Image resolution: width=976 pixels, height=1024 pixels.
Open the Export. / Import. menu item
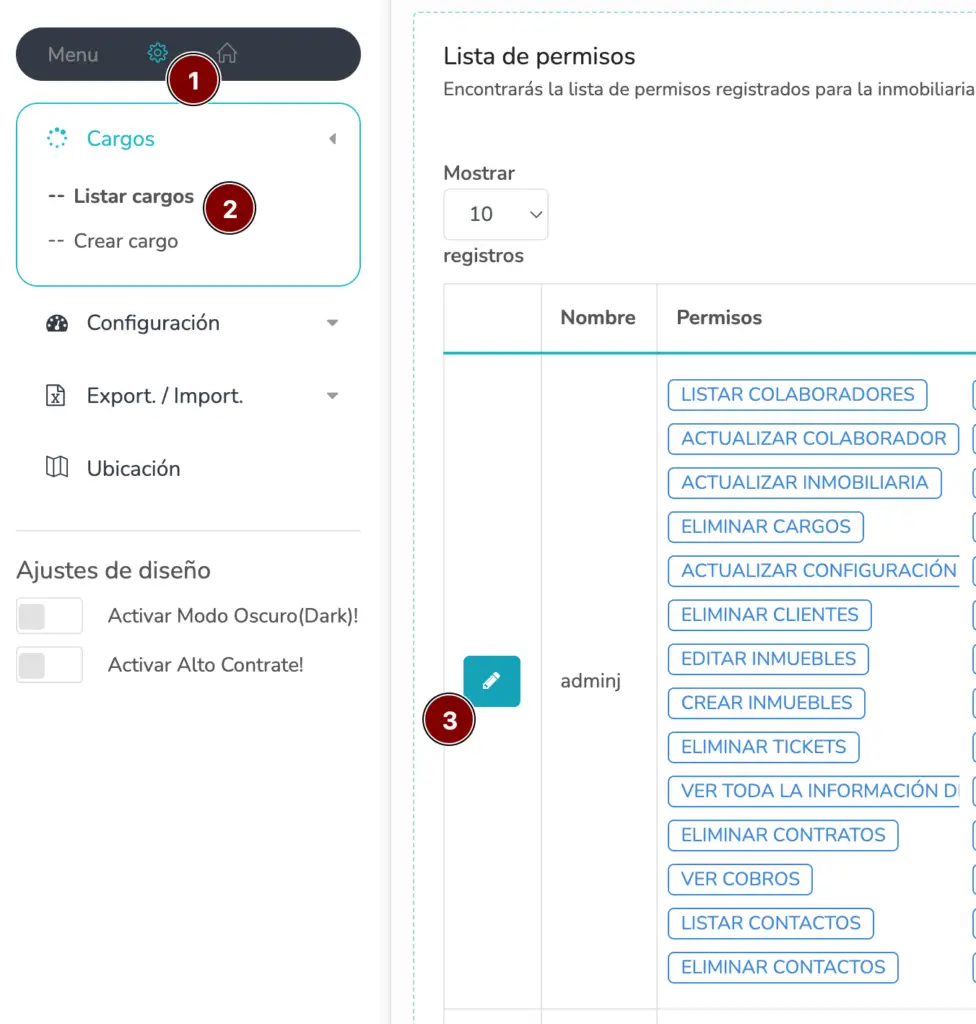[165, 396]
